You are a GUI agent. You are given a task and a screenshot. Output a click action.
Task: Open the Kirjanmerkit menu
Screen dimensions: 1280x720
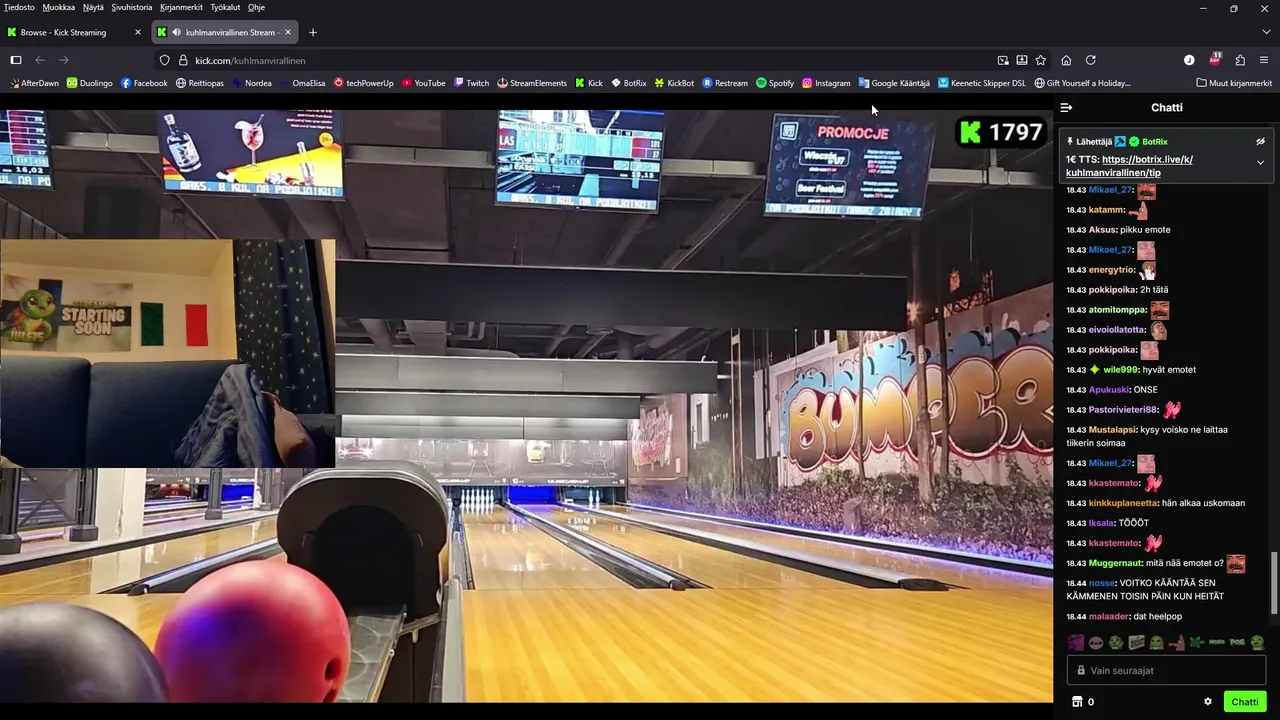[x=181, y=7]
